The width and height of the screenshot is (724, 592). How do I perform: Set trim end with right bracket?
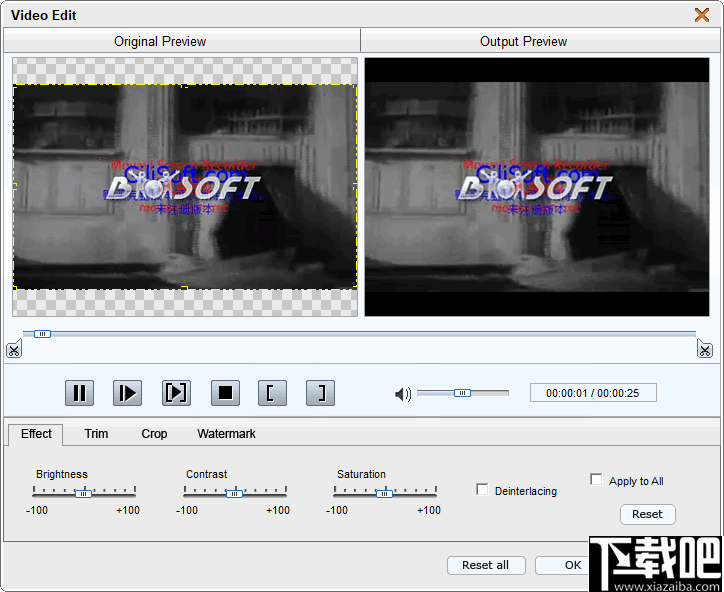[320, 393]
